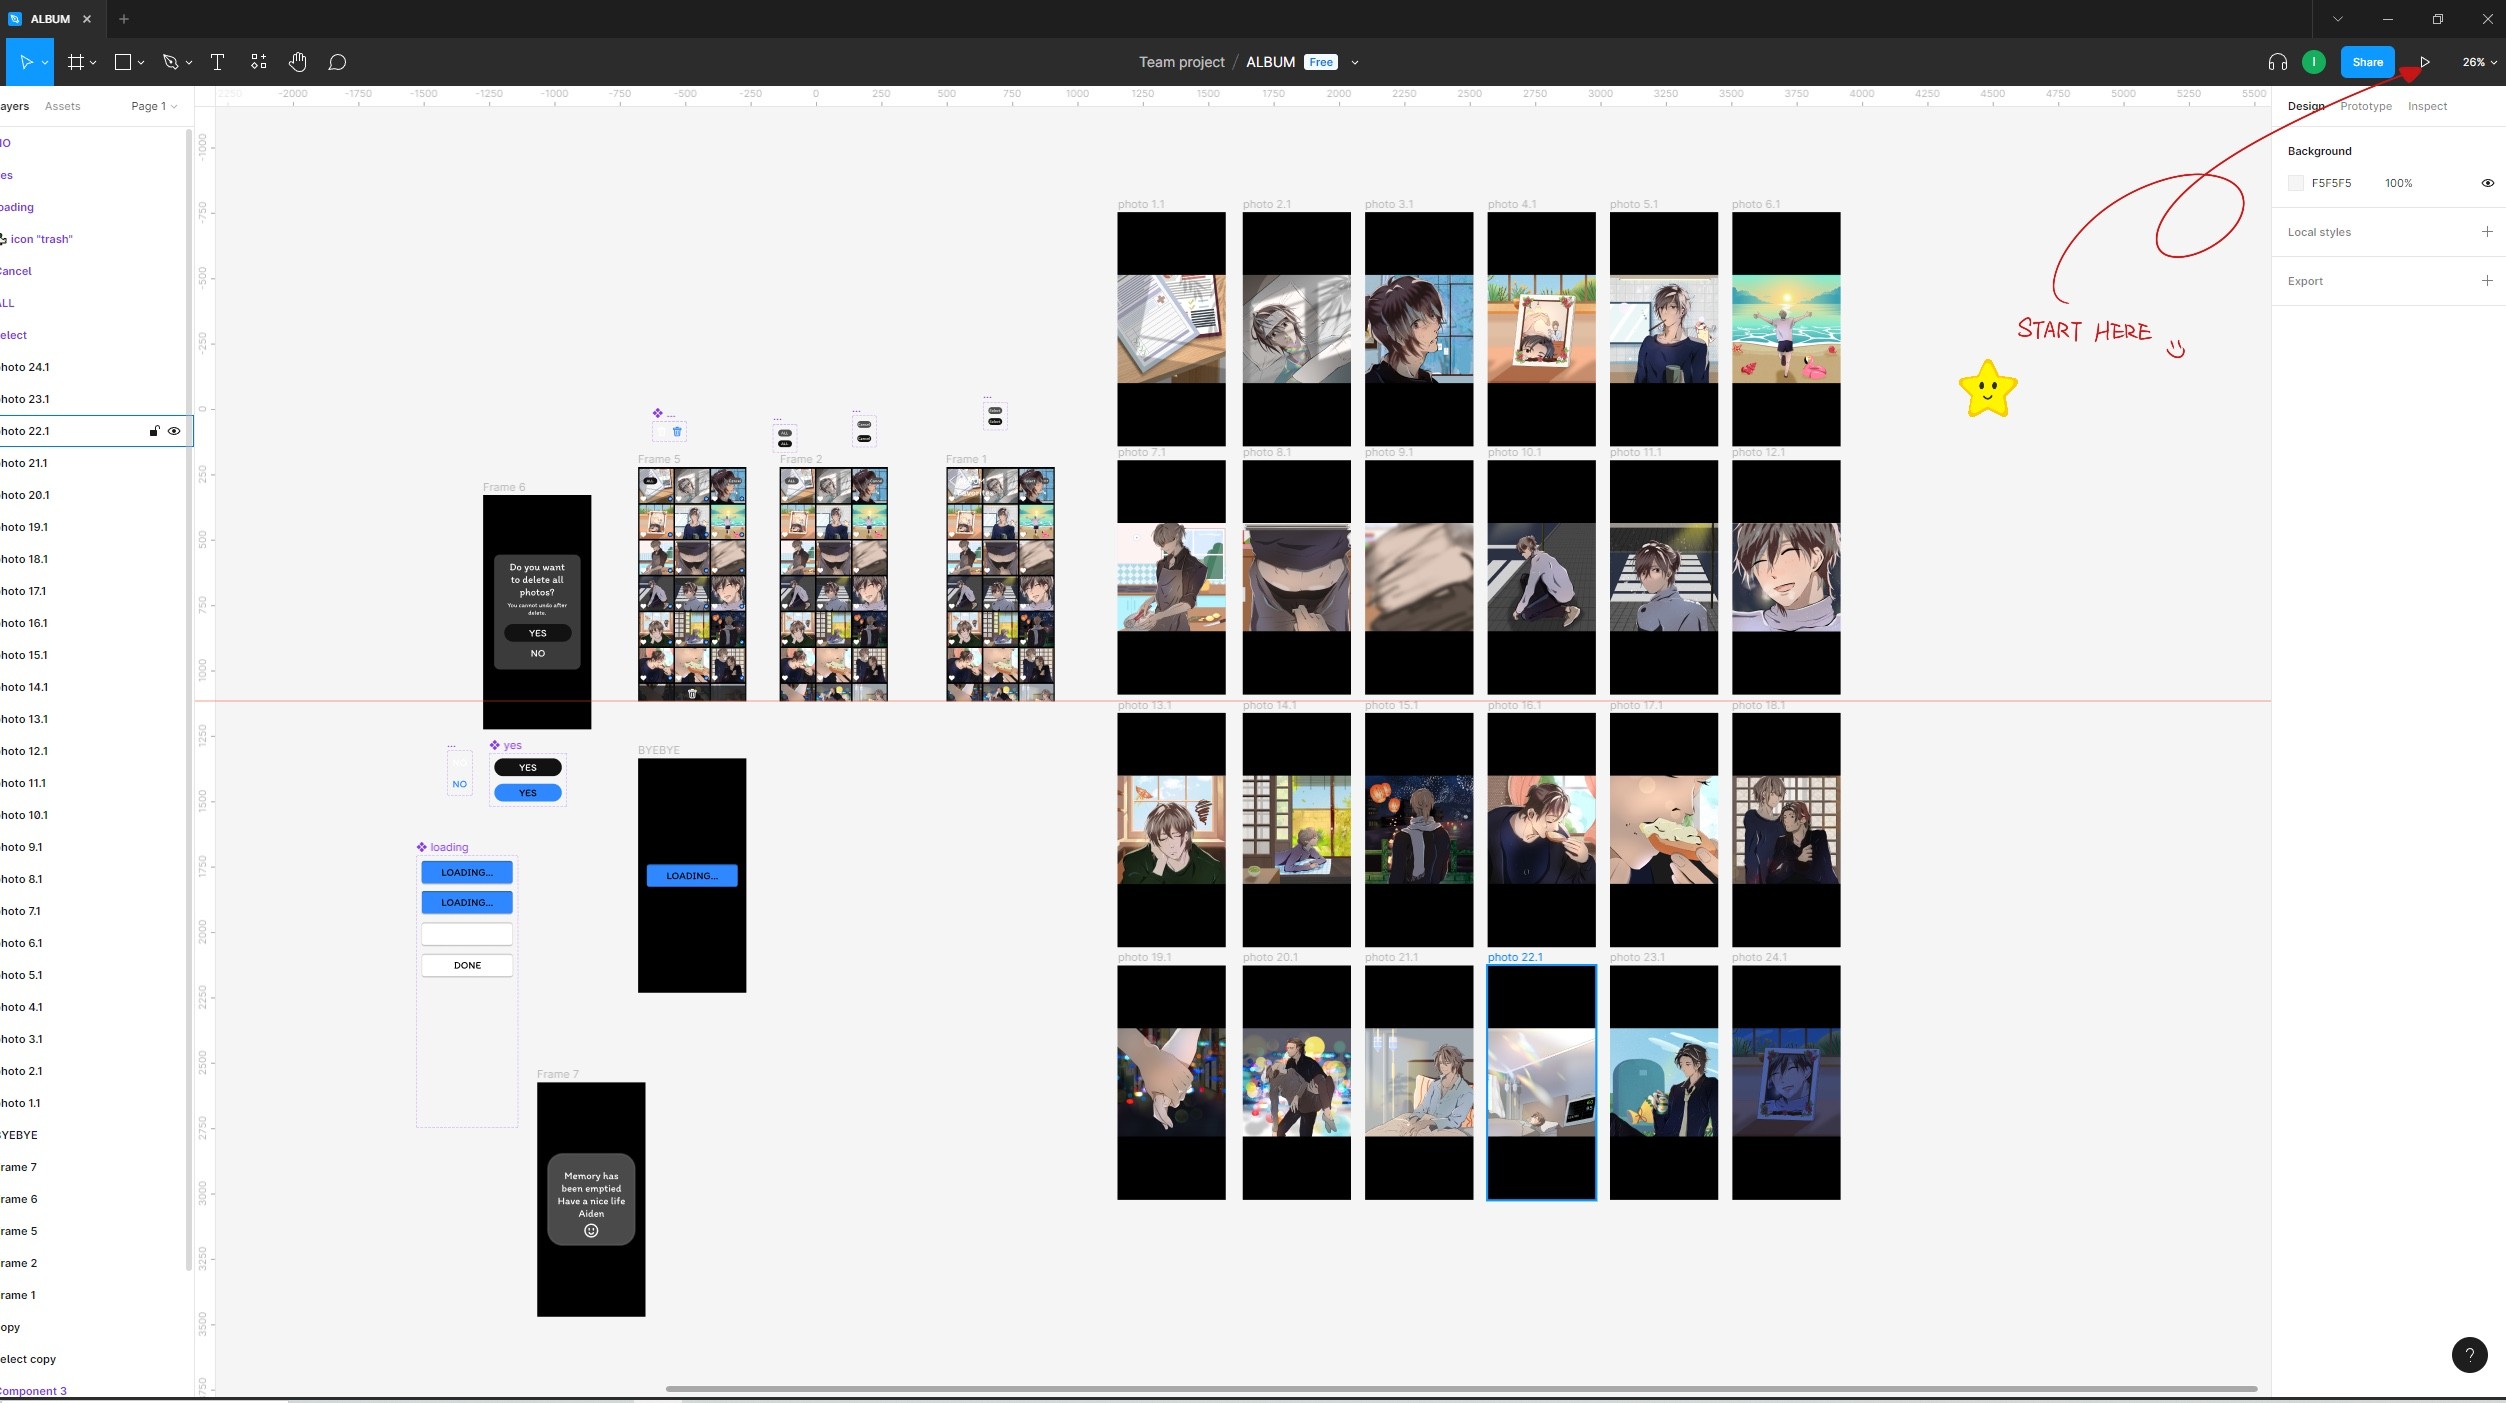
Task: Select the photo 12.1 frame on canvas
Action: (x=1785, y=577)
